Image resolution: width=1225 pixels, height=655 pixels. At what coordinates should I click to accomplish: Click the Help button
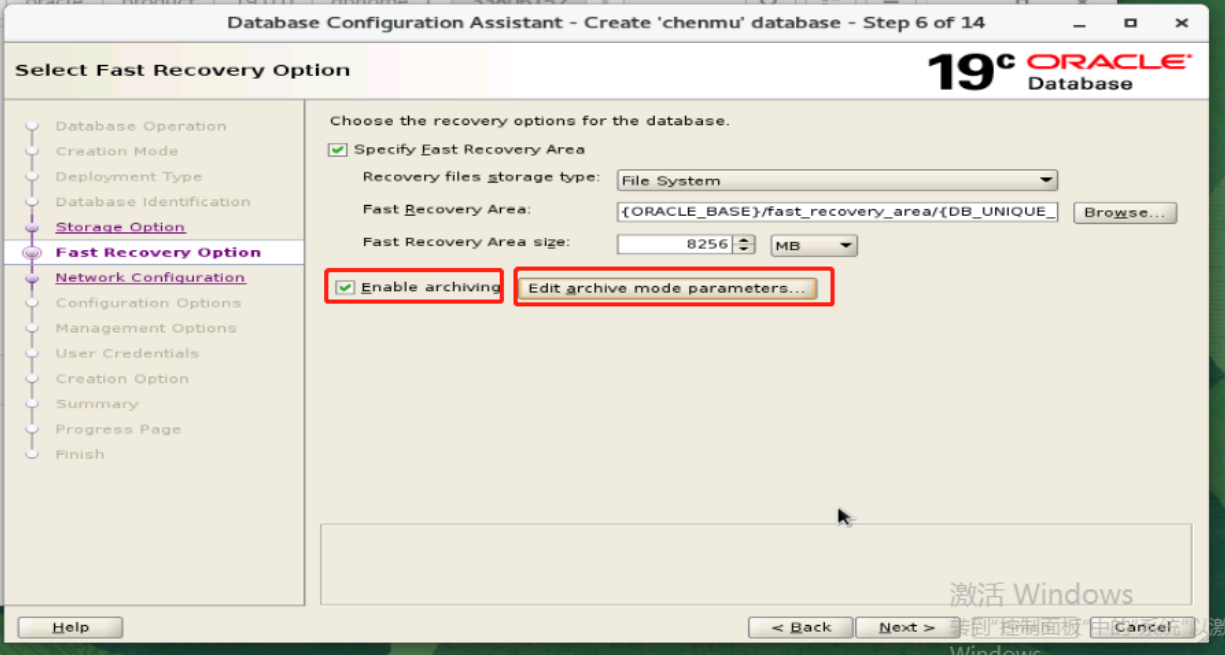[x=70, y=628]
